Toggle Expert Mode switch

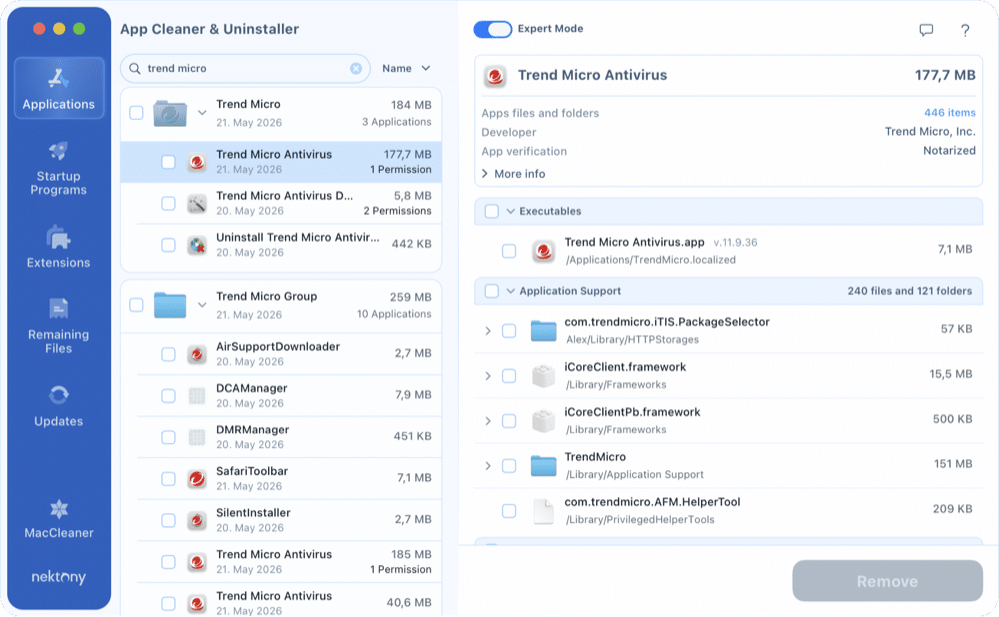tap(492, 29)
